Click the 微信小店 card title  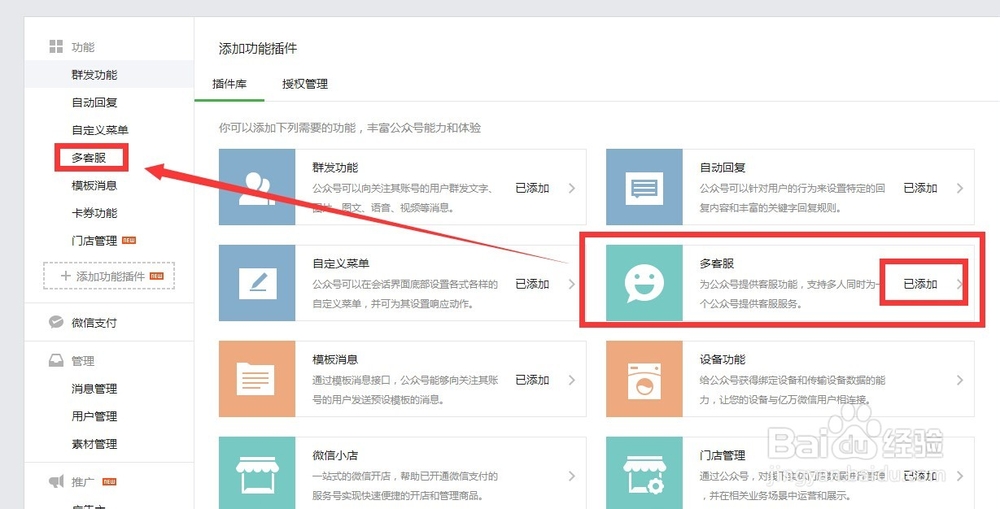click(335, 455)
